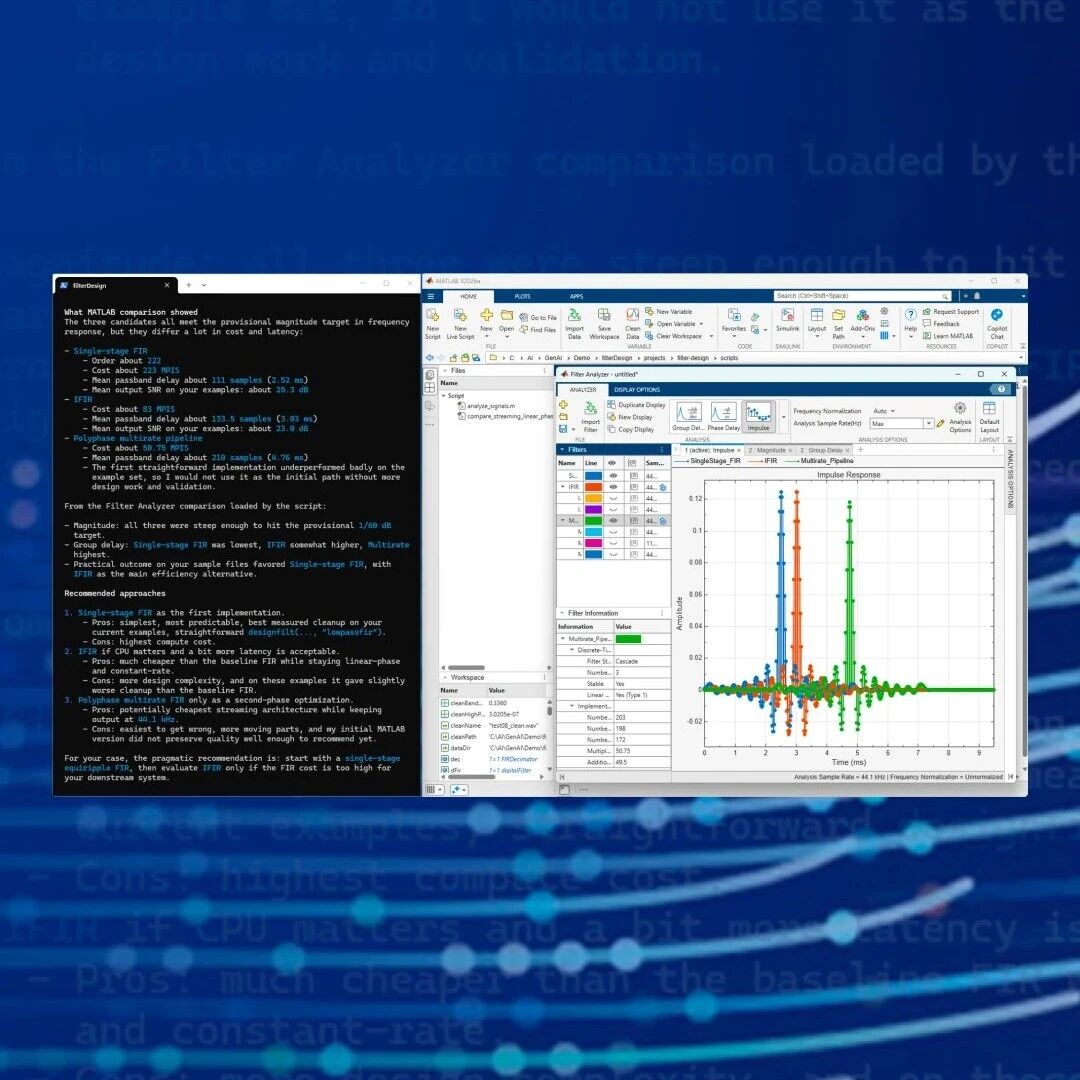Click Duplicate Display in Filter Analyzer

[636, 405]
